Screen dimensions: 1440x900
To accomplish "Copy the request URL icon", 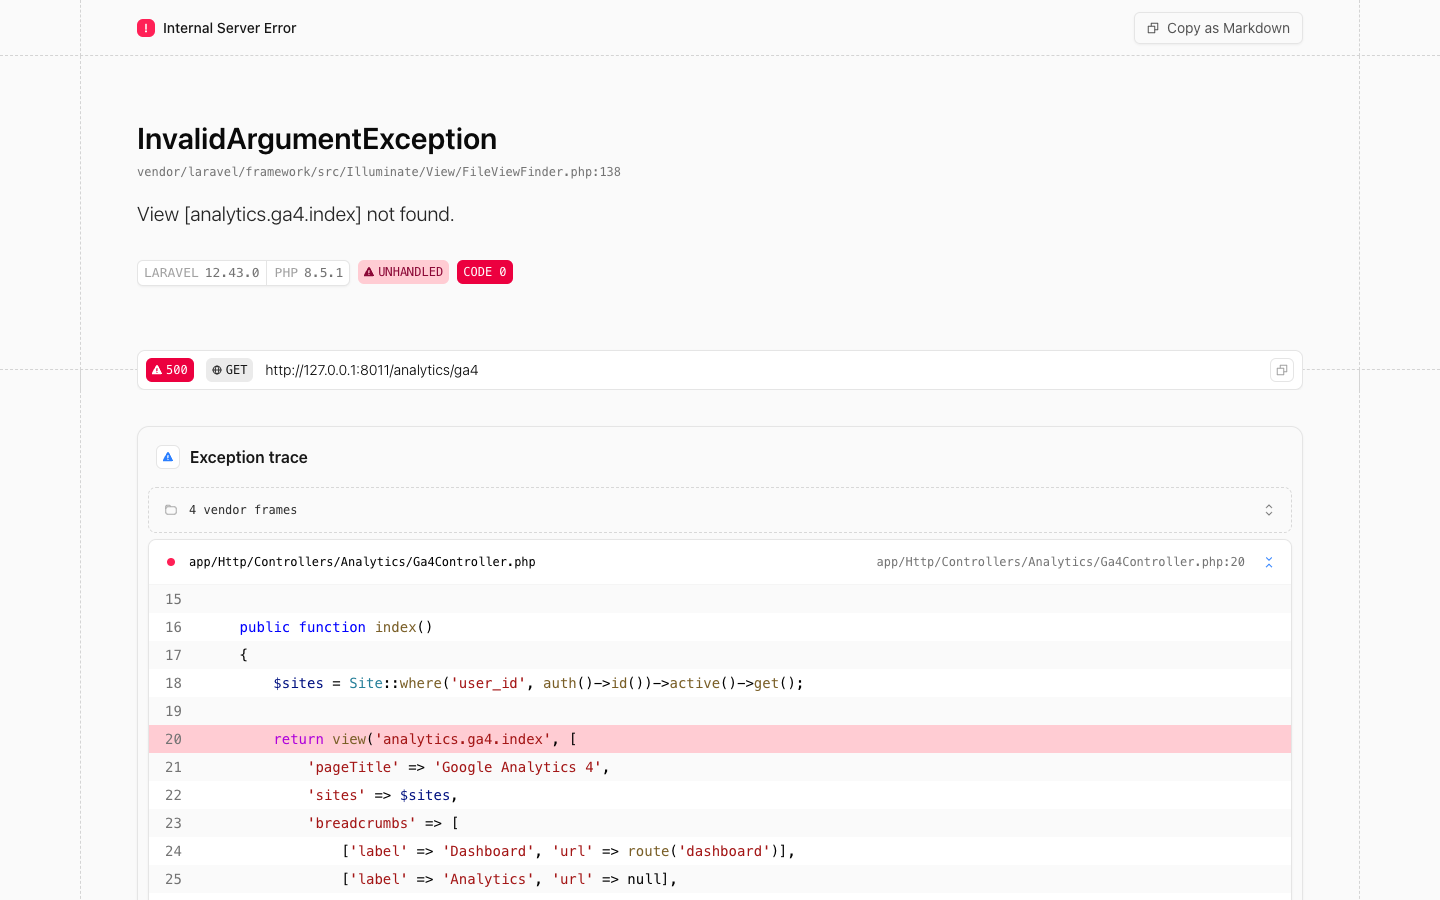I will point(1282,370).
